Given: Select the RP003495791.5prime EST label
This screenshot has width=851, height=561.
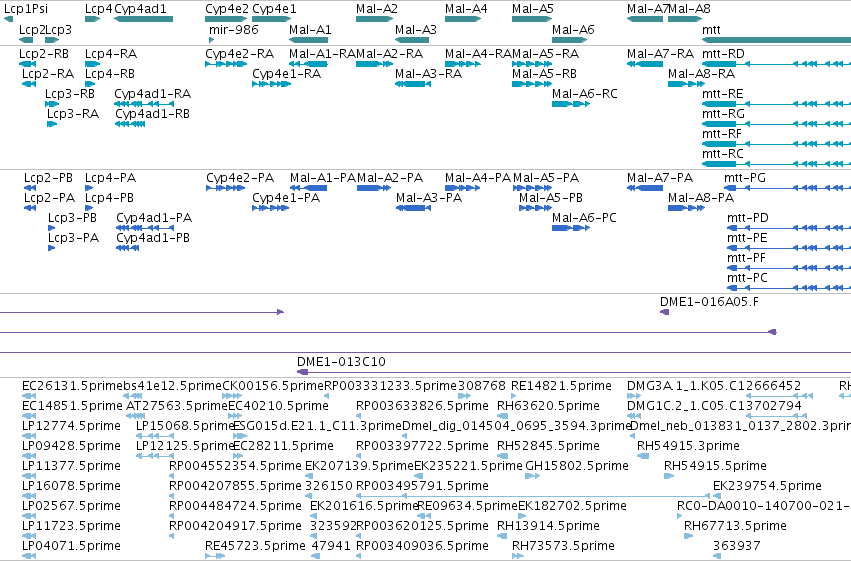Looking at the screenshot, I should [422, 486].
